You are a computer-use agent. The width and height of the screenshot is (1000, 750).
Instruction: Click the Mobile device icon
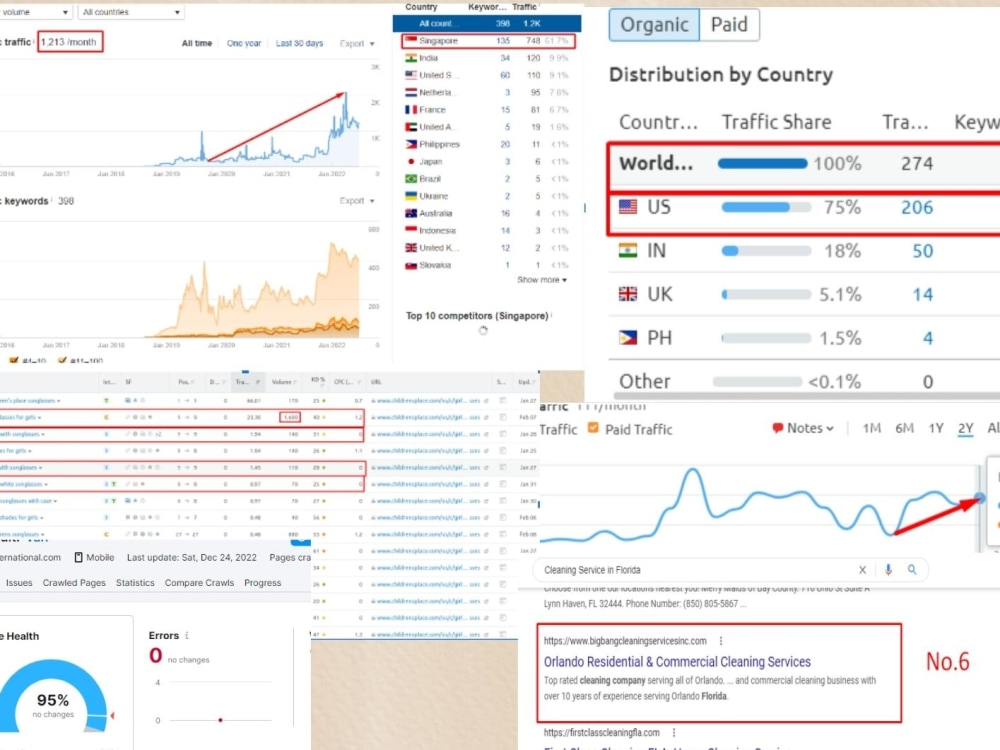click(78, 557)
